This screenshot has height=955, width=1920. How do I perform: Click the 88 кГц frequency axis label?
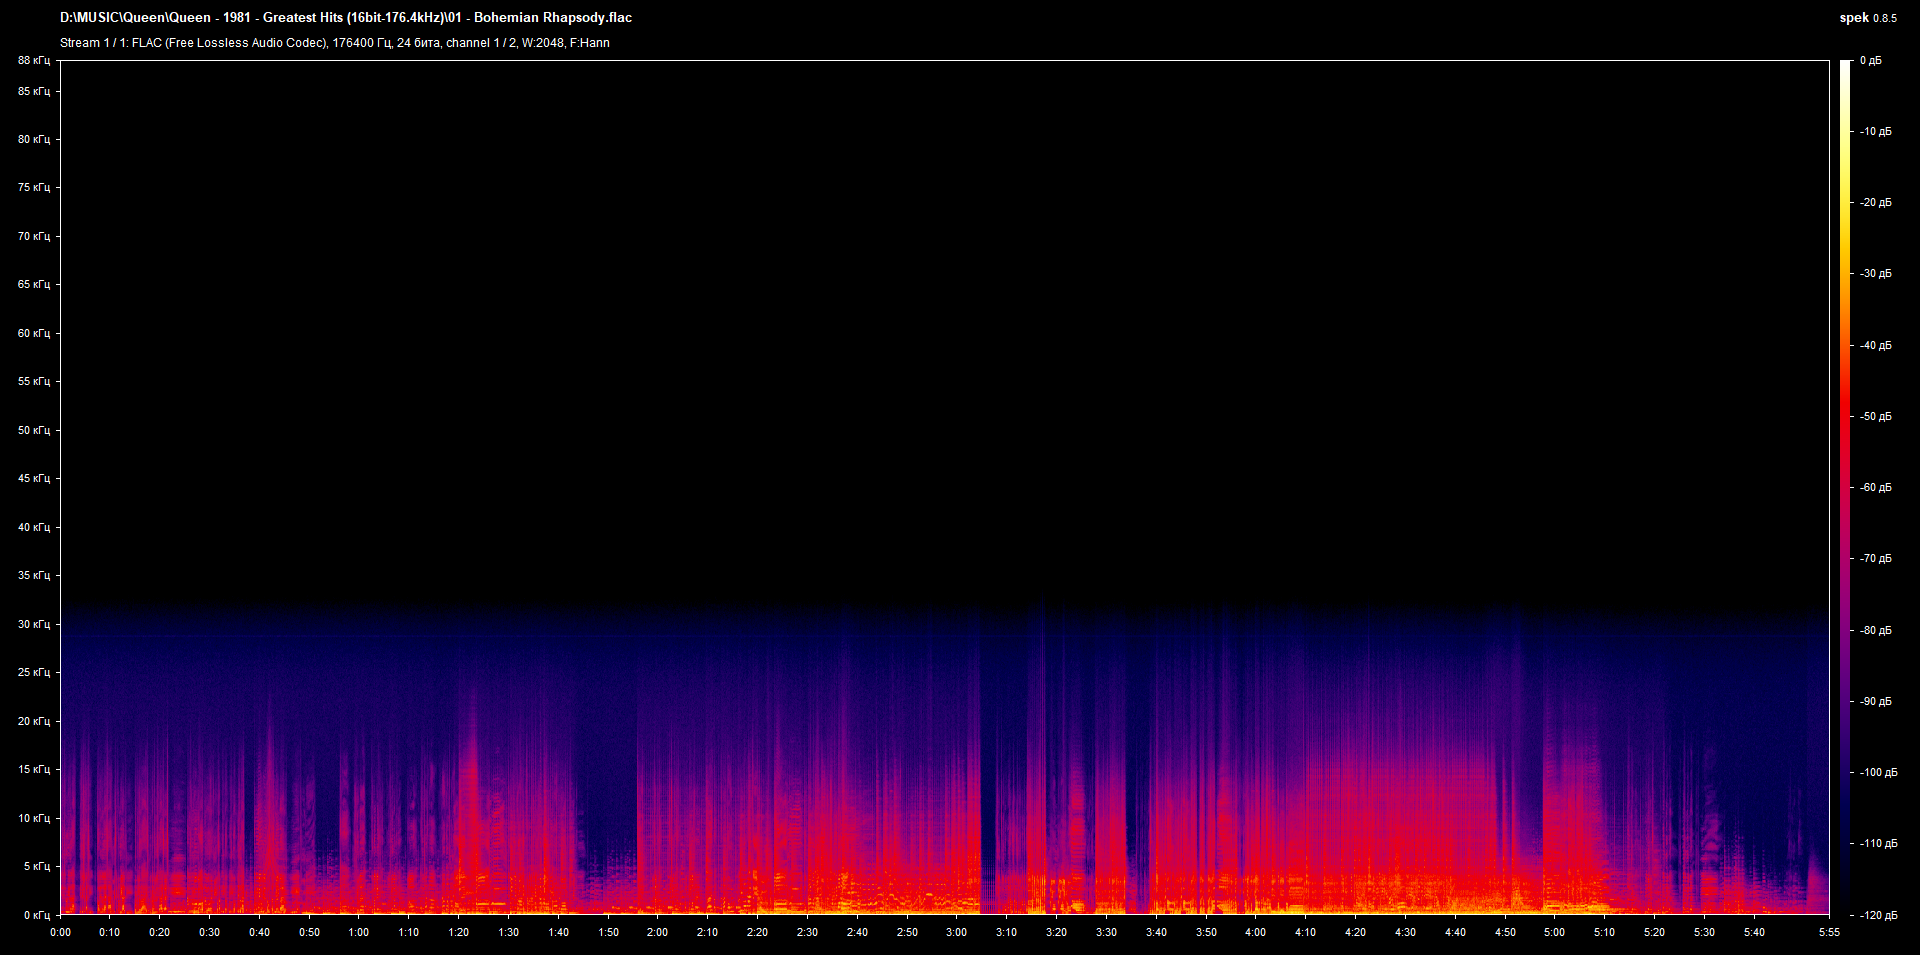[34, 61]
